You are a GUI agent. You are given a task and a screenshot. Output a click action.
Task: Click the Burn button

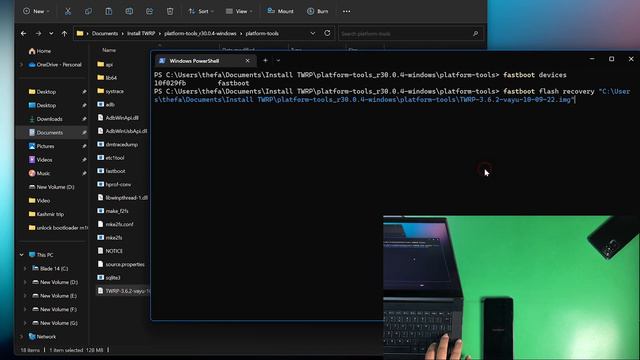point(317,11)
